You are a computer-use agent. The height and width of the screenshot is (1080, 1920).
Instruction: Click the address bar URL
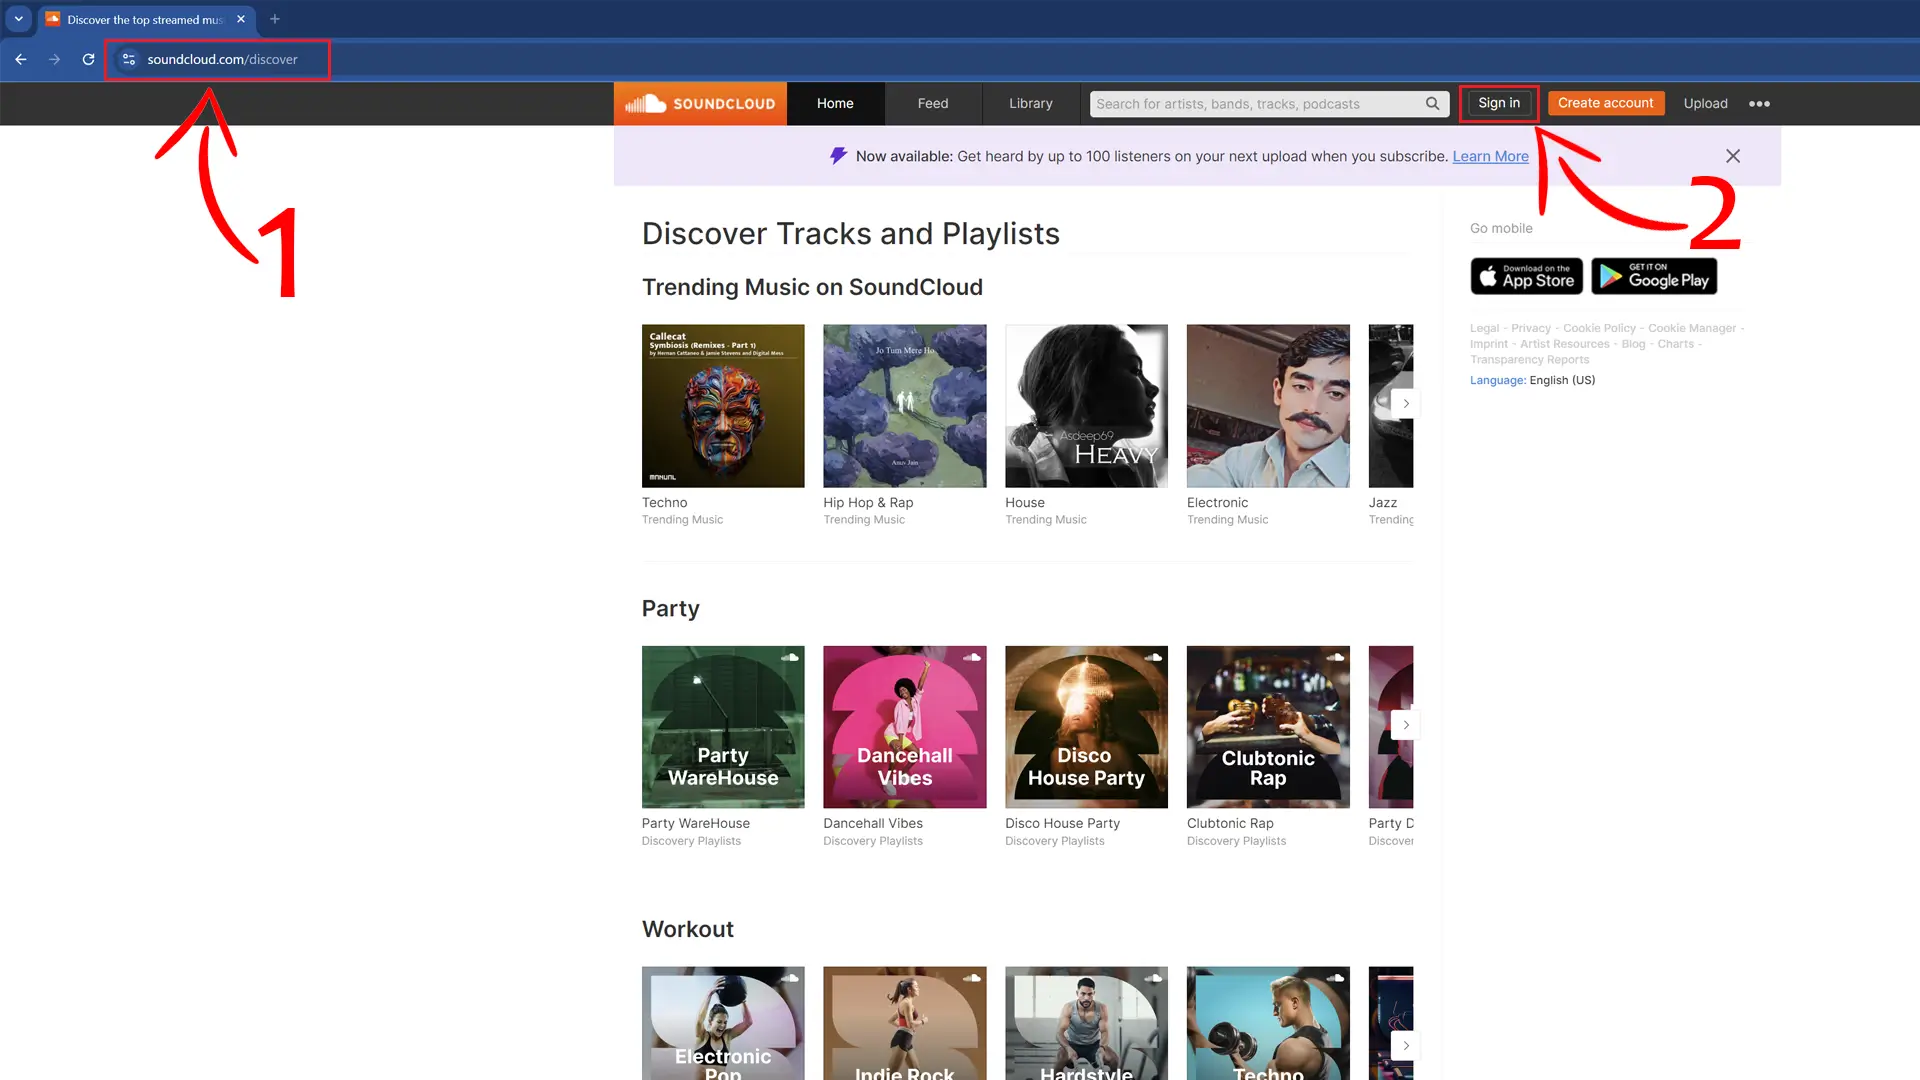(x=222, y=60)
